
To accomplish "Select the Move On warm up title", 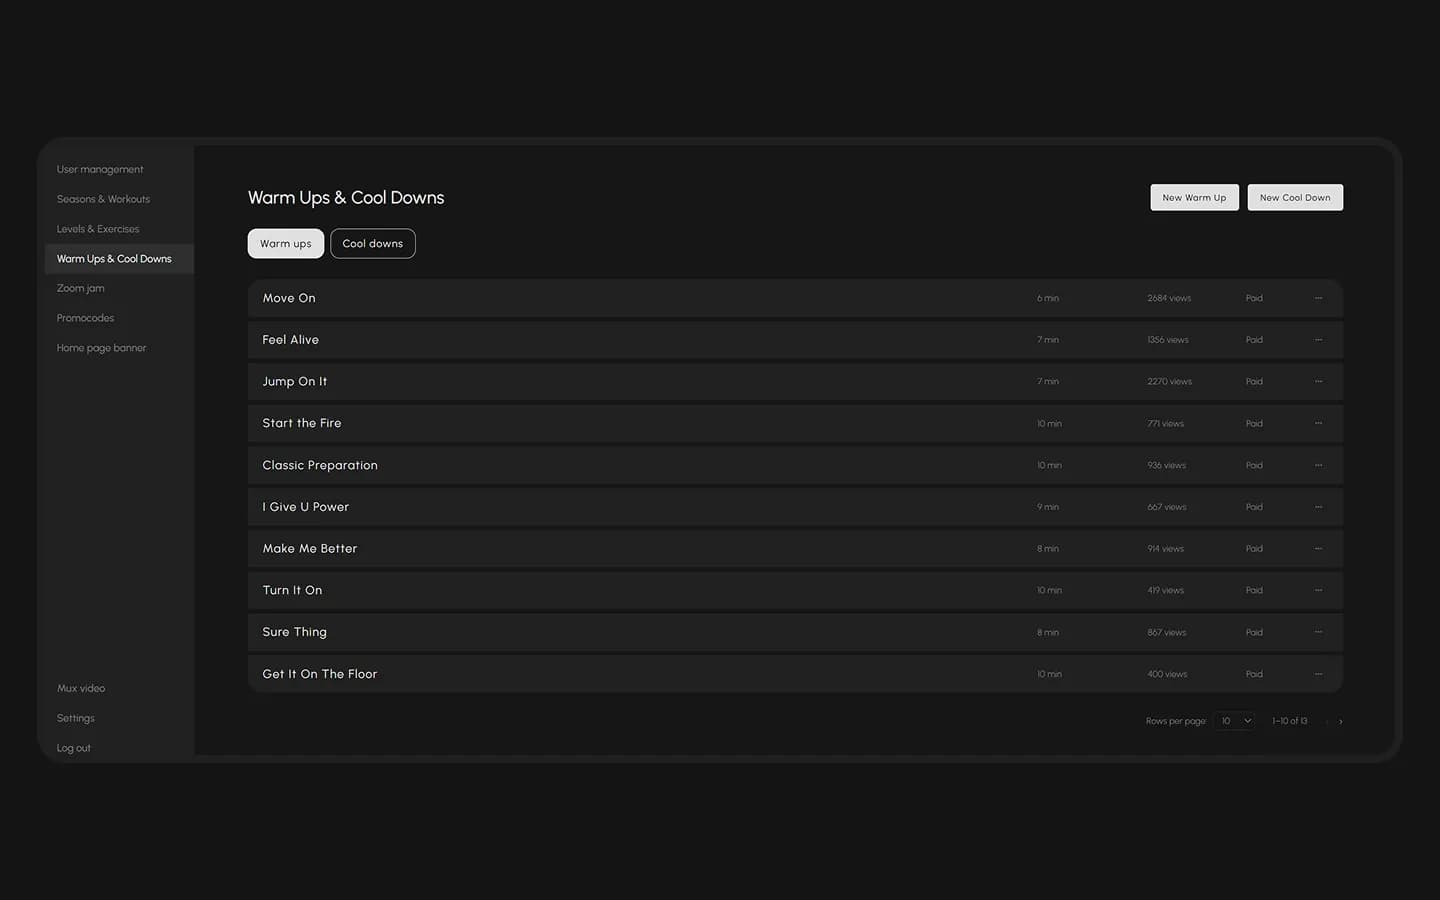I will point(289,298).
